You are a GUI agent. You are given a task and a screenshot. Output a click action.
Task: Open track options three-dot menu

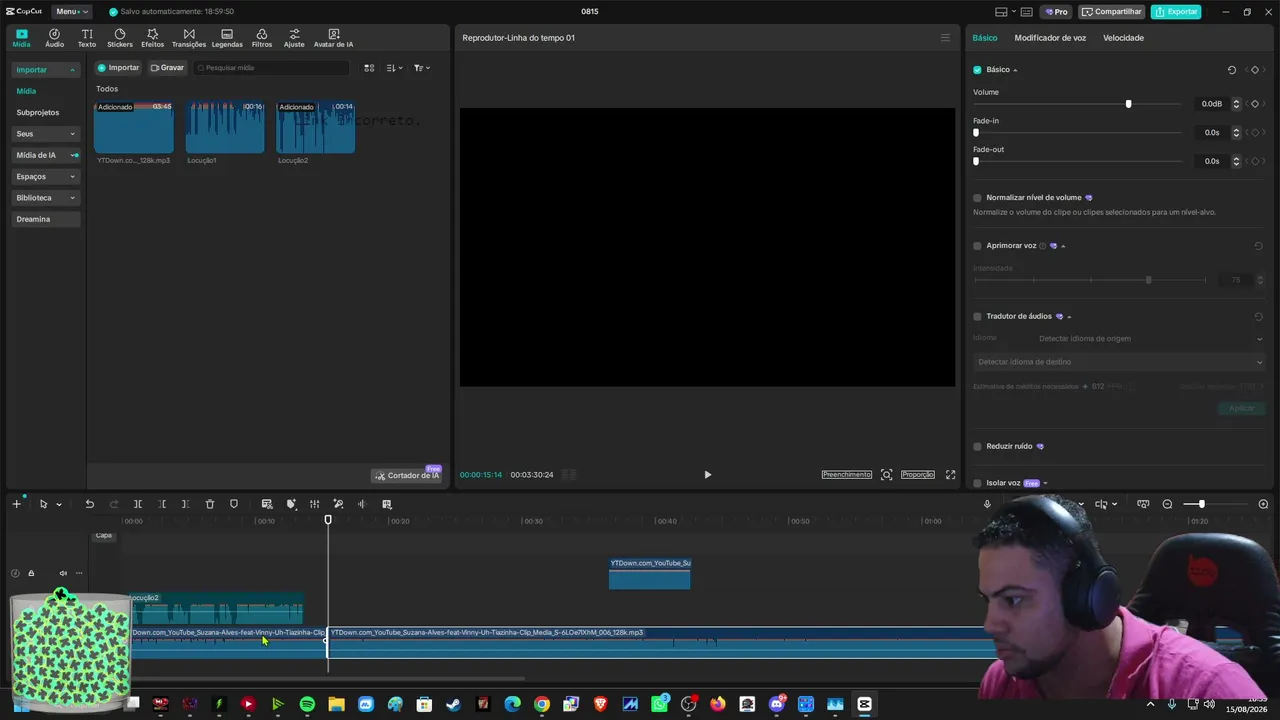coord(79,573)
